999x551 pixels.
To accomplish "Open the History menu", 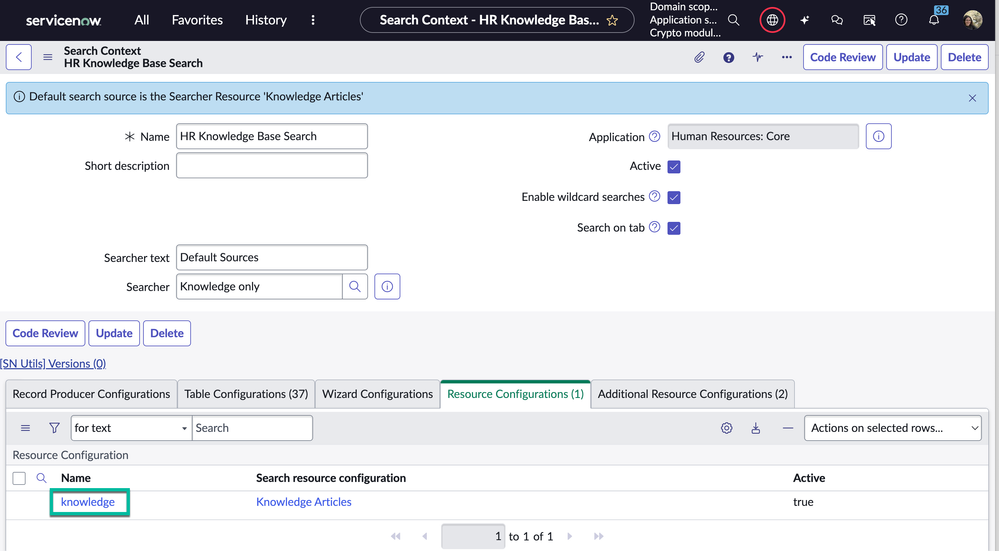I will [266, 20].
